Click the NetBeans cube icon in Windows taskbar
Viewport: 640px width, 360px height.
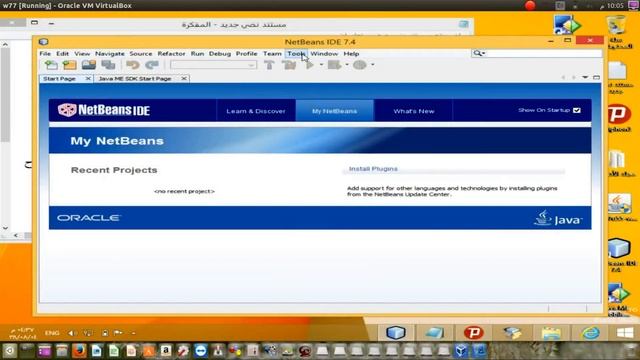(x=396, y=333)
